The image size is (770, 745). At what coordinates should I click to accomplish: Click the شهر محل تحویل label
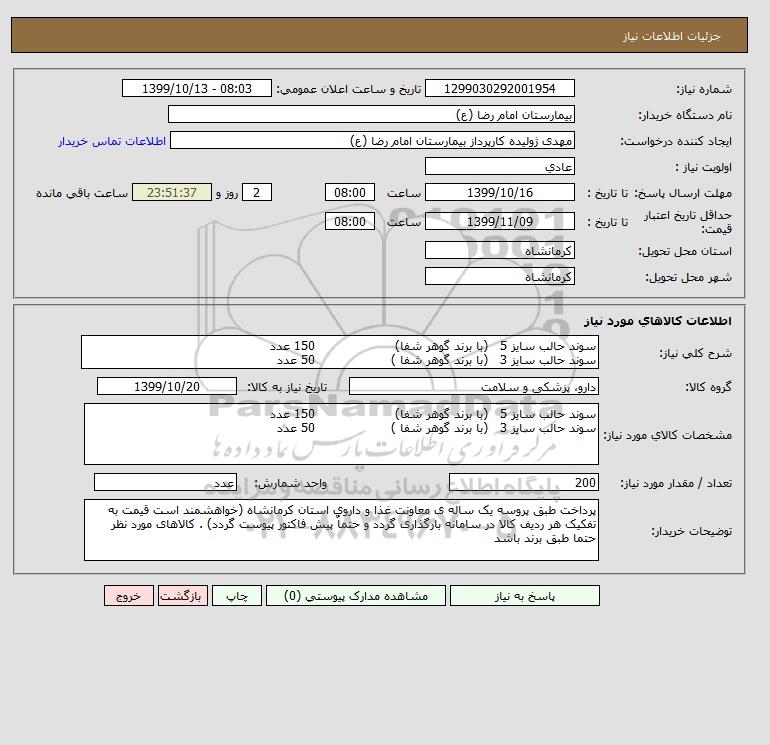coord(688,277)
